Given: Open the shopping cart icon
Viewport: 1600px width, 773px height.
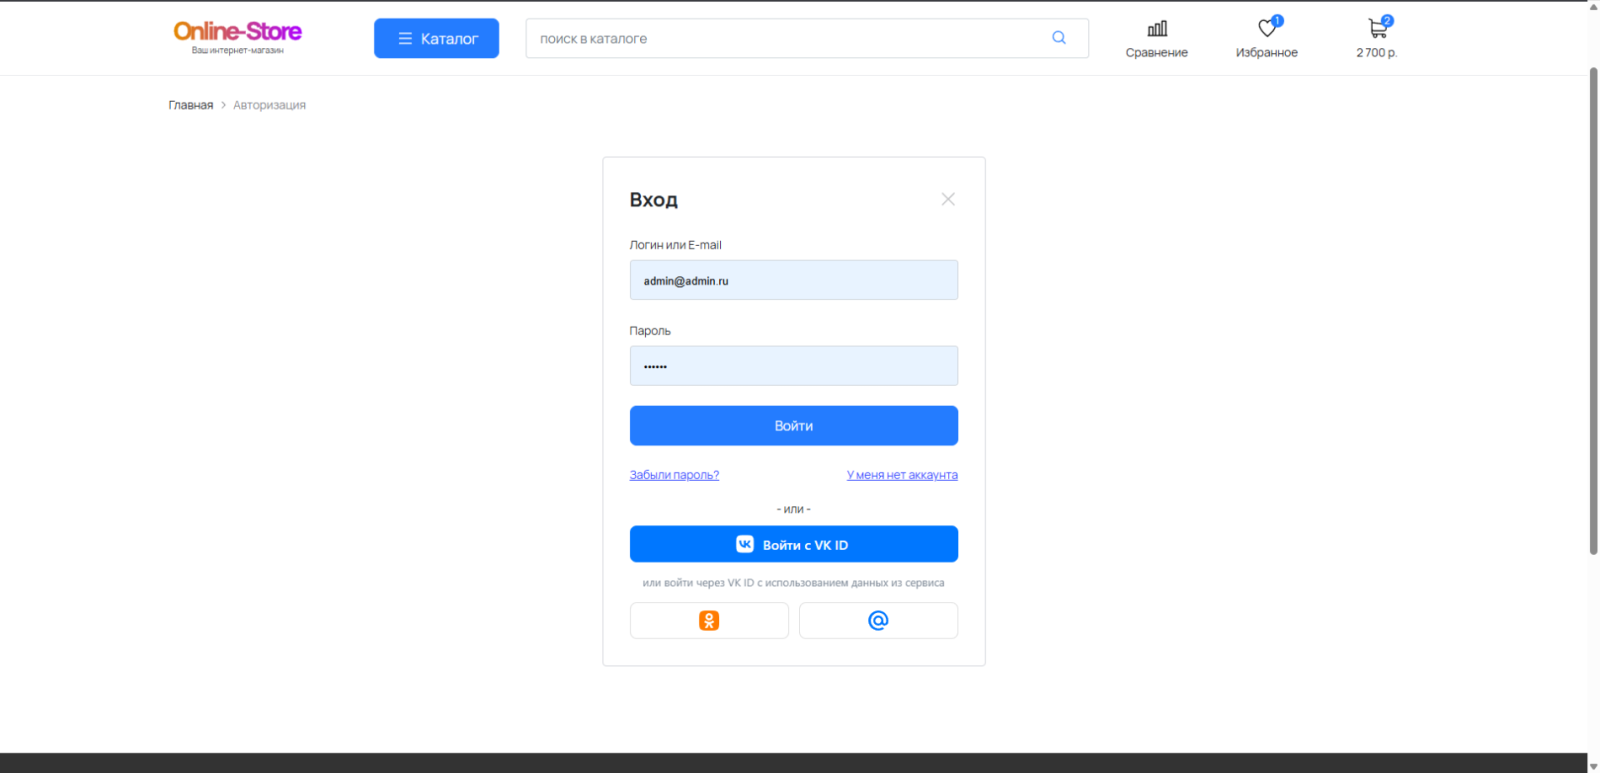Looking at the screenshot, I should pos(1377,30).
